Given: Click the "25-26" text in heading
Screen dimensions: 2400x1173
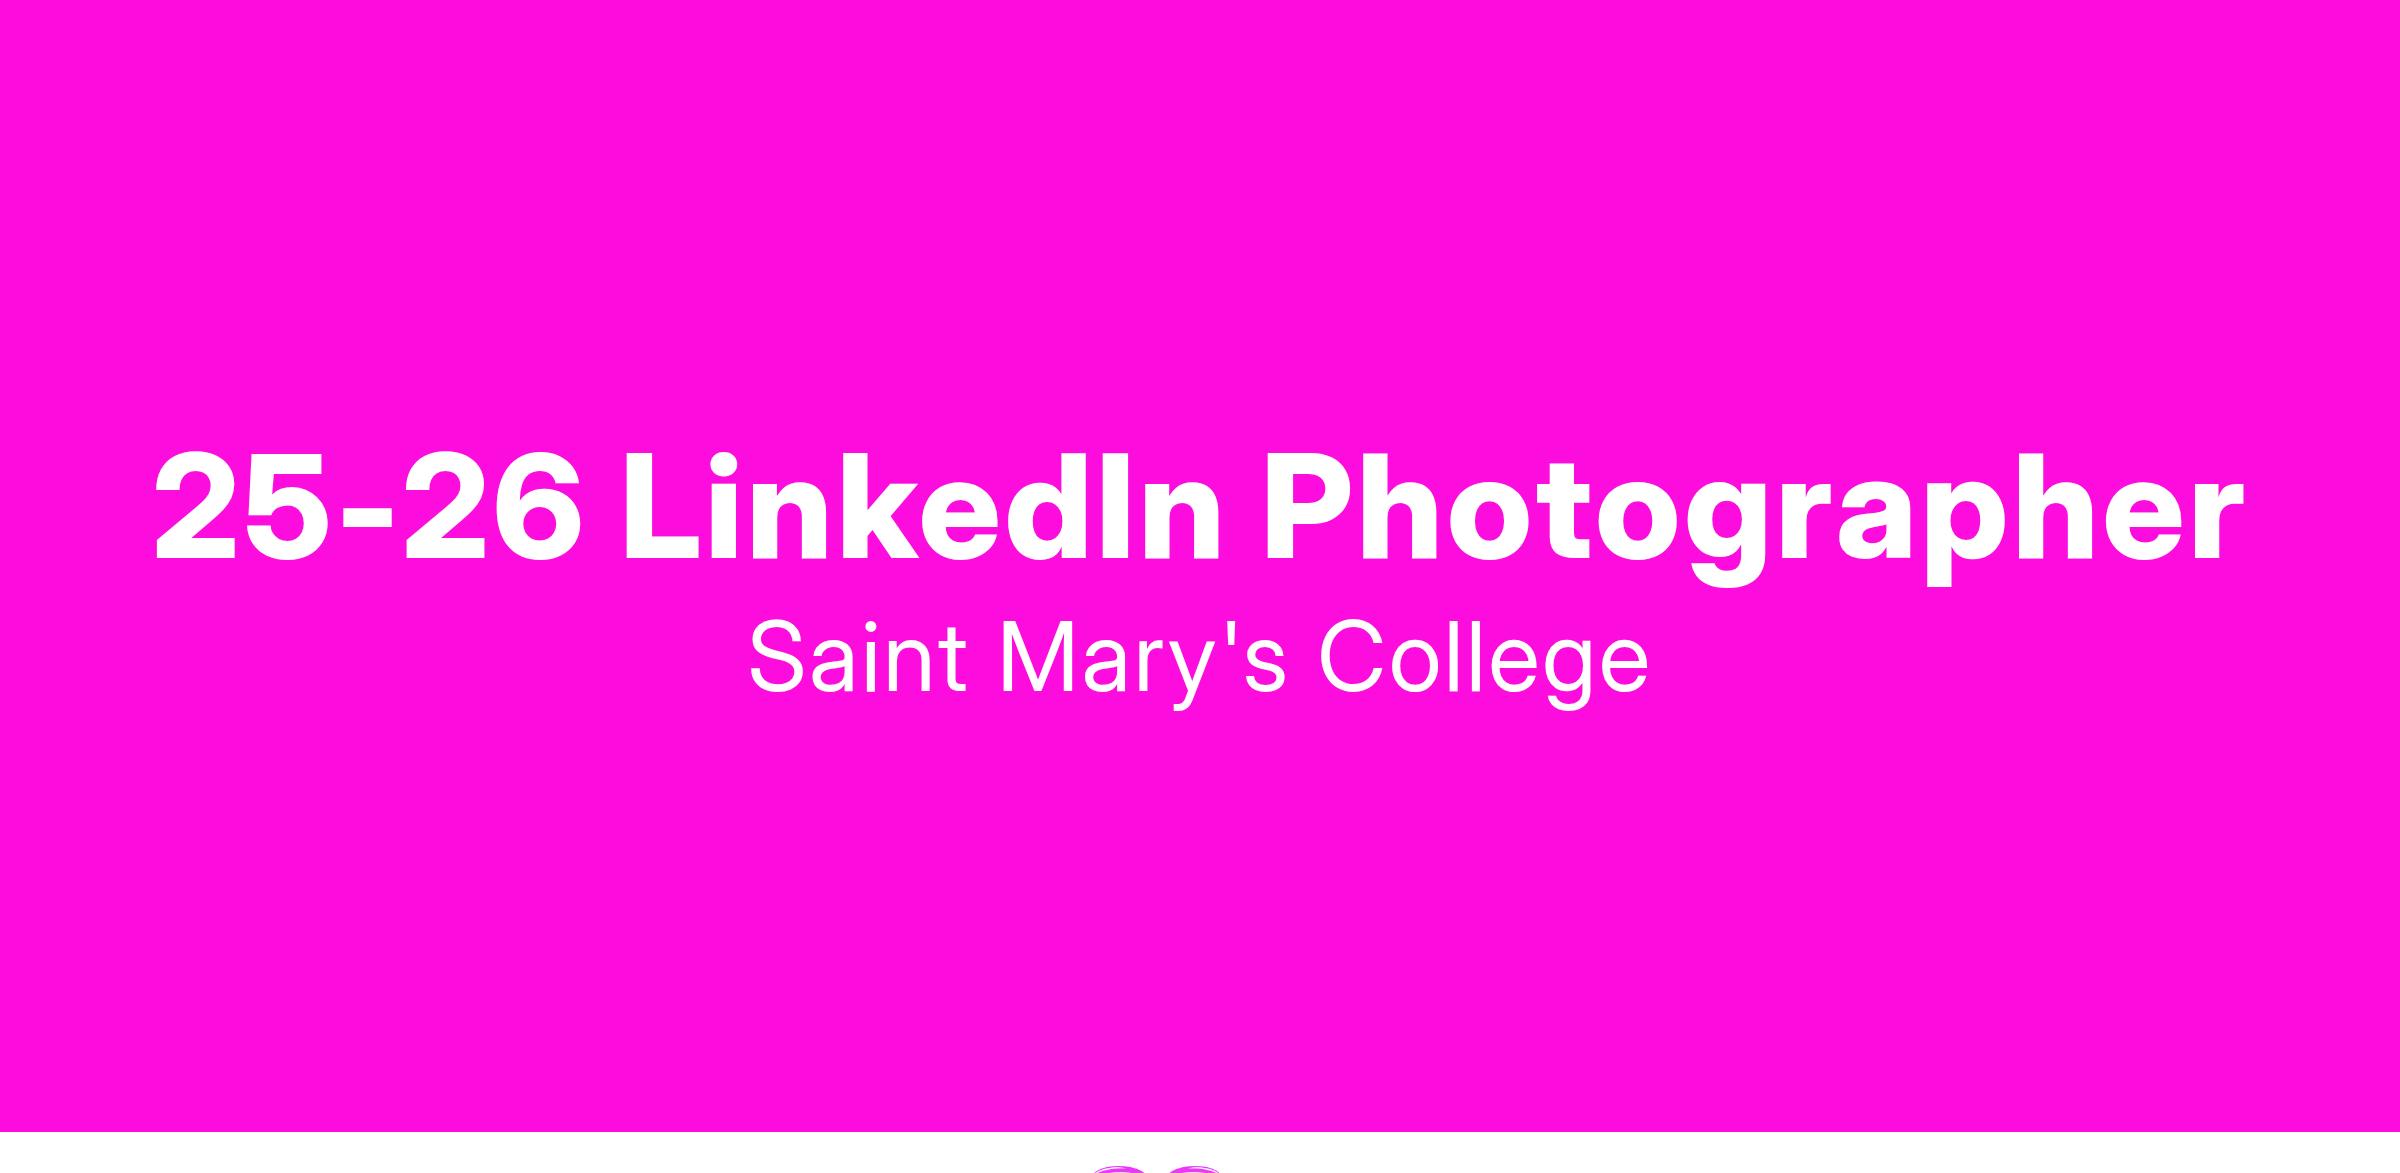Looking at the screenshot, I should [367, 508].
